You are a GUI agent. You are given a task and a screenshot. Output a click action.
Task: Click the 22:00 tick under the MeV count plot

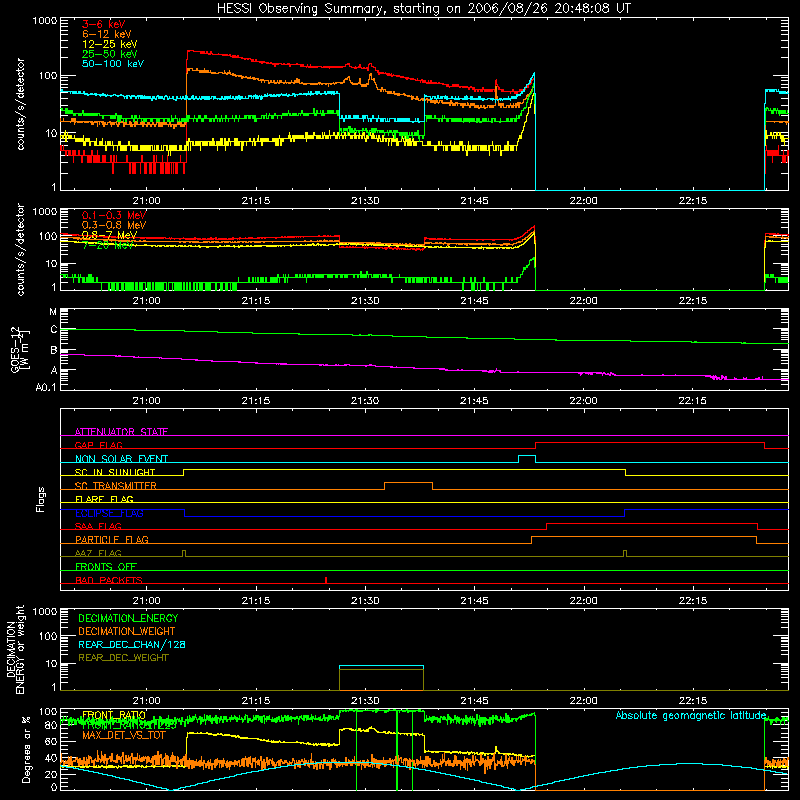tap(584, 301)
